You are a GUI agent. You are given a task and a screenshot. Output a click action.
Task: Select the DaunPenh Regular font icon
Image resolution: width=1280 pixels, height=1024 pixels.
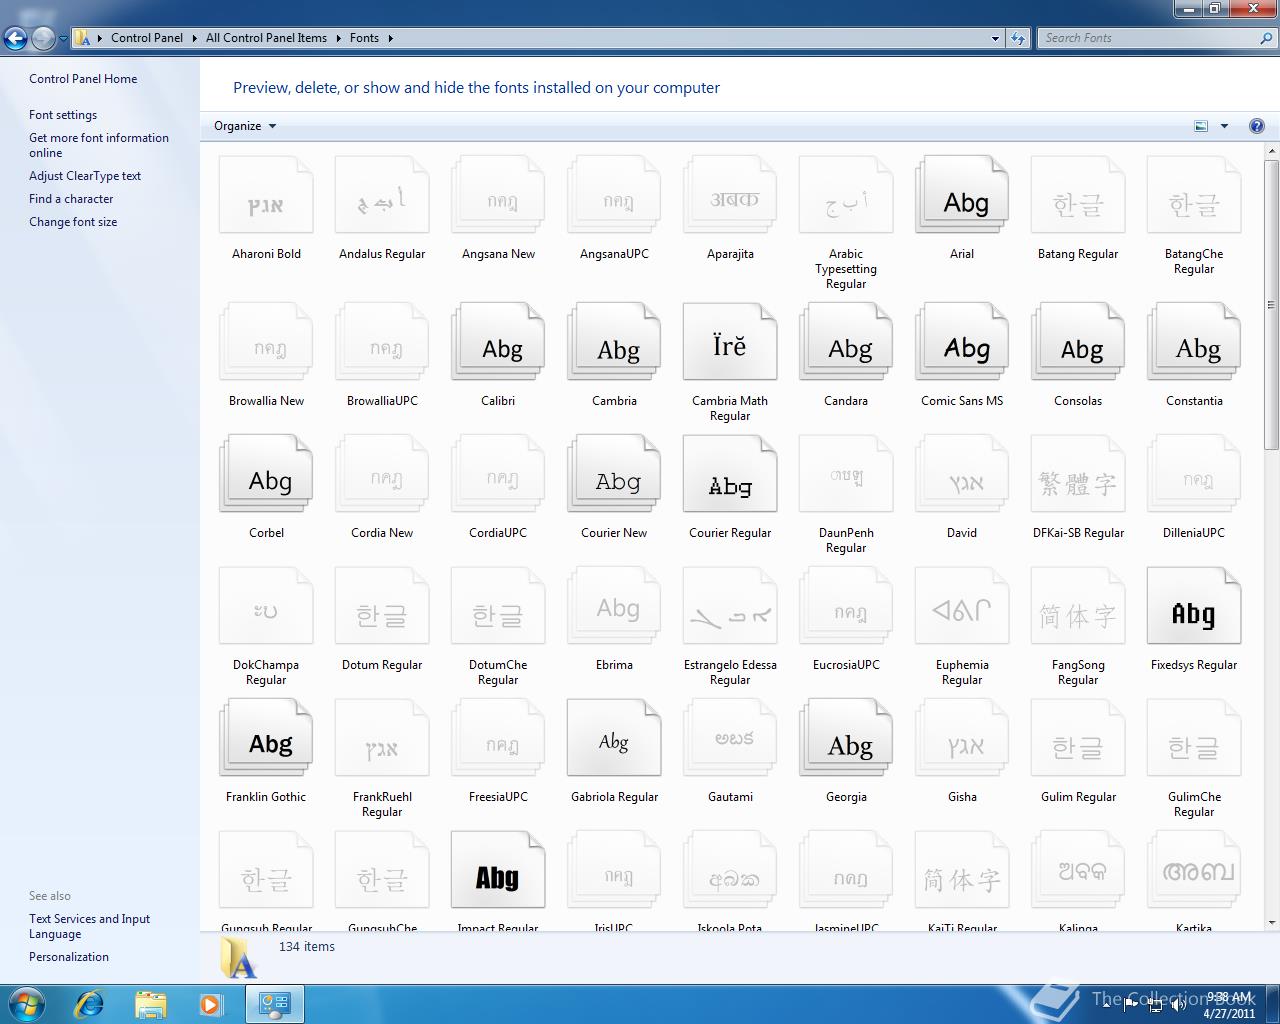846,474
